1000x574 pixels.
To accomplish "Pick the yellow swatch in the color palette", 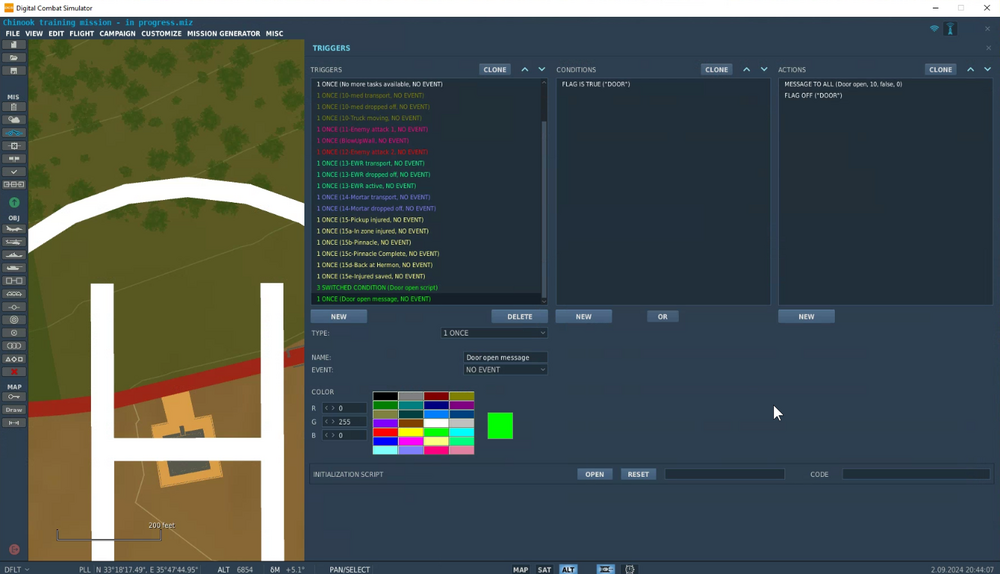I will point(411,432).
